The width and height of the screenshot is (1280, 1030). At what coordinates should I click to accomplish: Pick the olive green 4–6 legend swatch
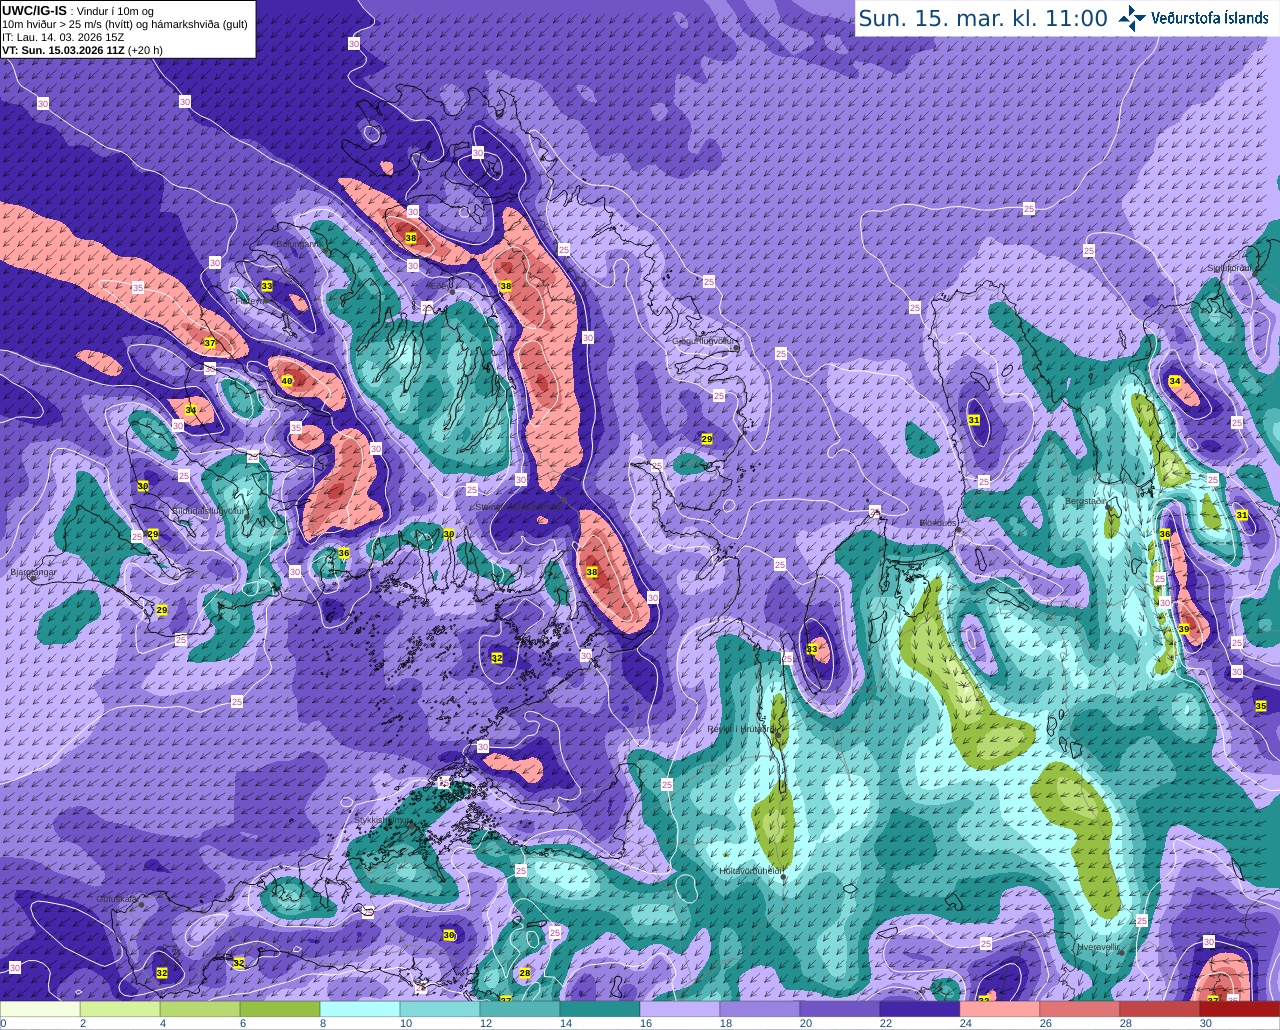point(200,1009)
